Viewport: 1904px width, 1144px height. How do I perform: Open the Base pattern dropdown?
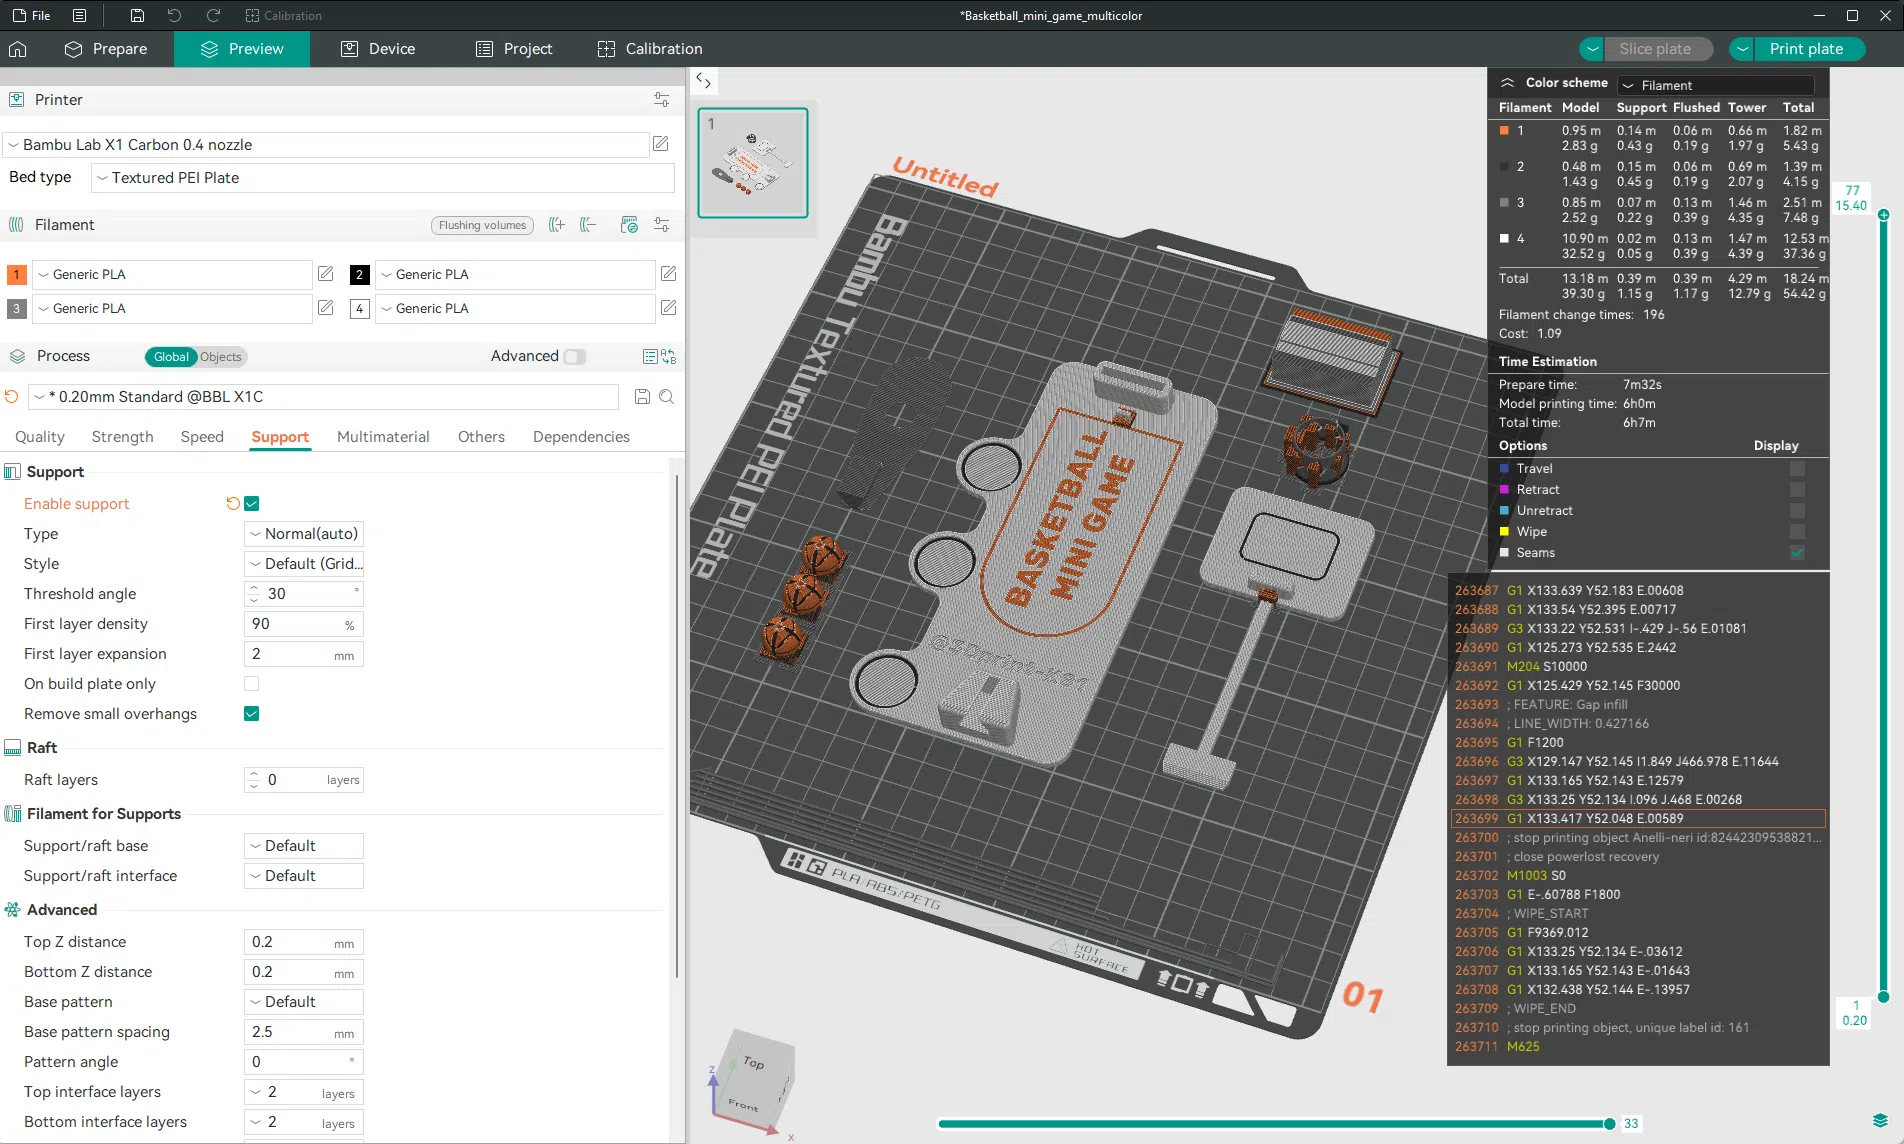point(304,1002)
